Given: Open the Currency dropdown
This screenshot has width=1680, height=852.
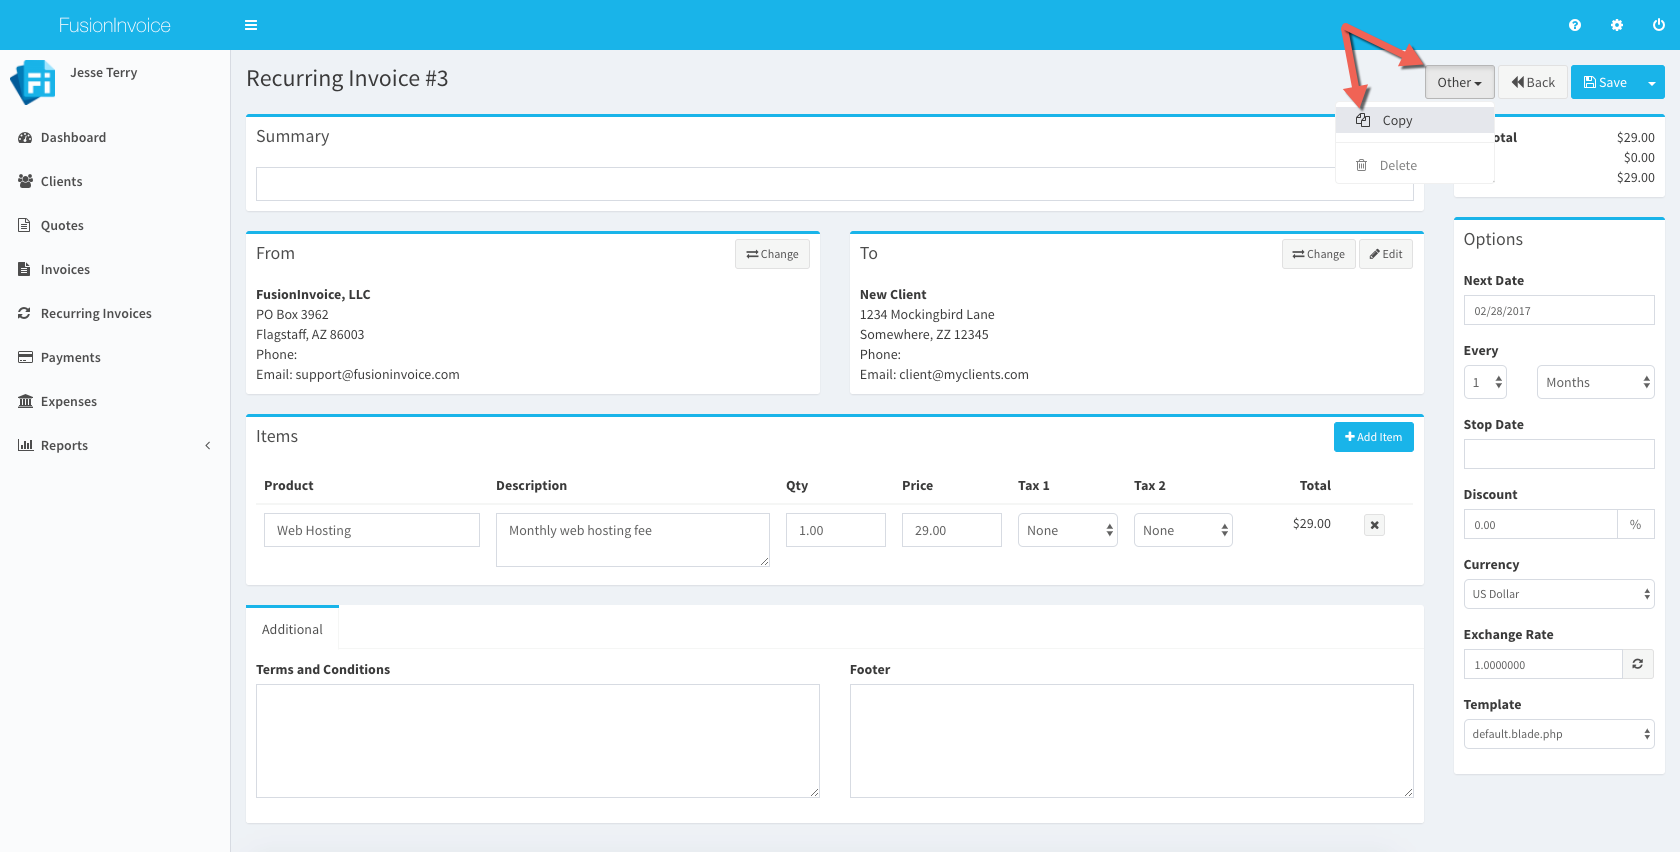Looking at the screenshot, I should (1558, 594).
